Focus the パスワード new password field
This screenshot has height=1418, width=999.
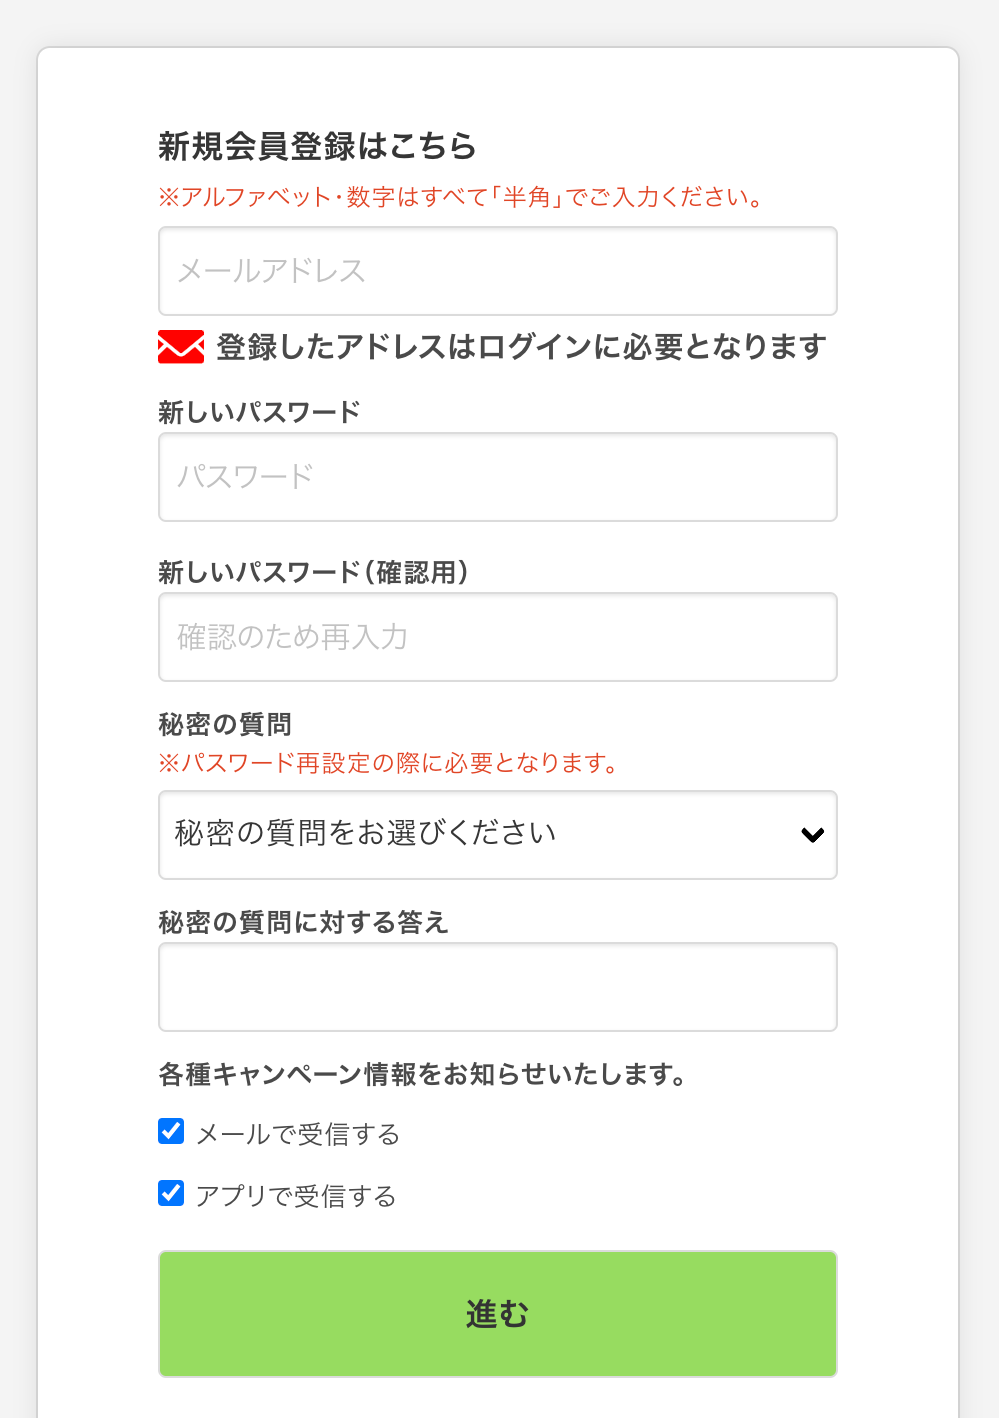point(497,477)
